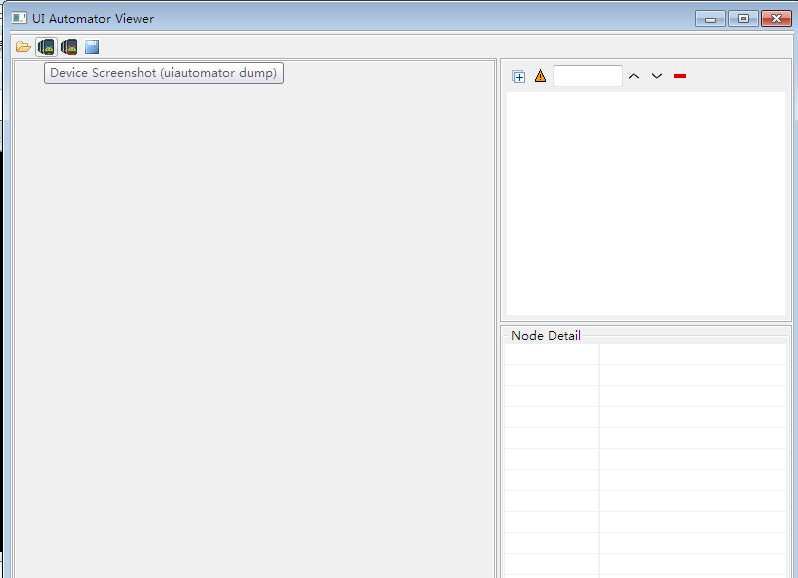
Task: Go to next search result down arrow
Action: tap(657, 76)
